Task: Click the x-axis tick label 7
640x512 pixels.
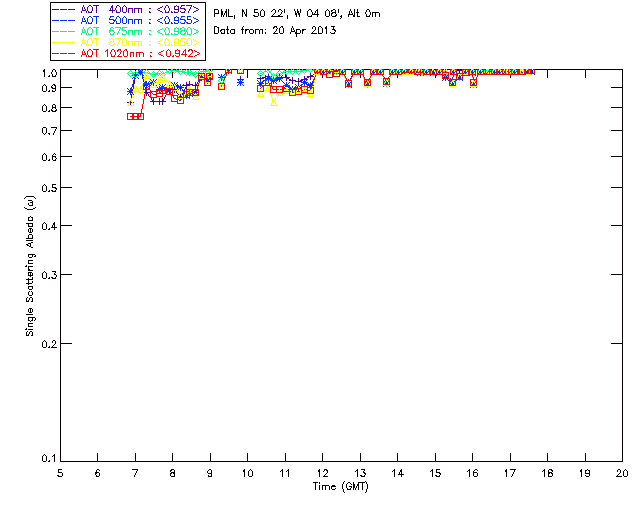Action: [135, 473]
